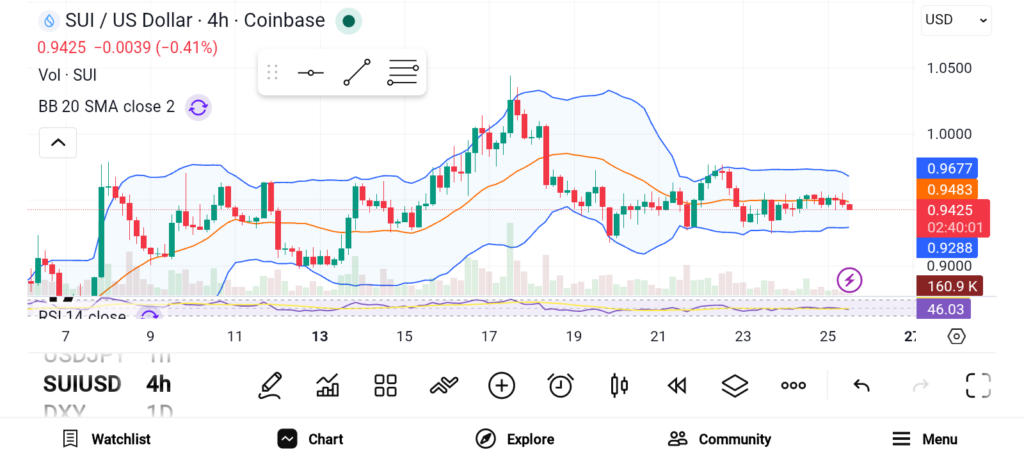Viewport: 1024px width, 461px height.
Task: Tap the plus add-symbol icon
Action: pos(501,385)
